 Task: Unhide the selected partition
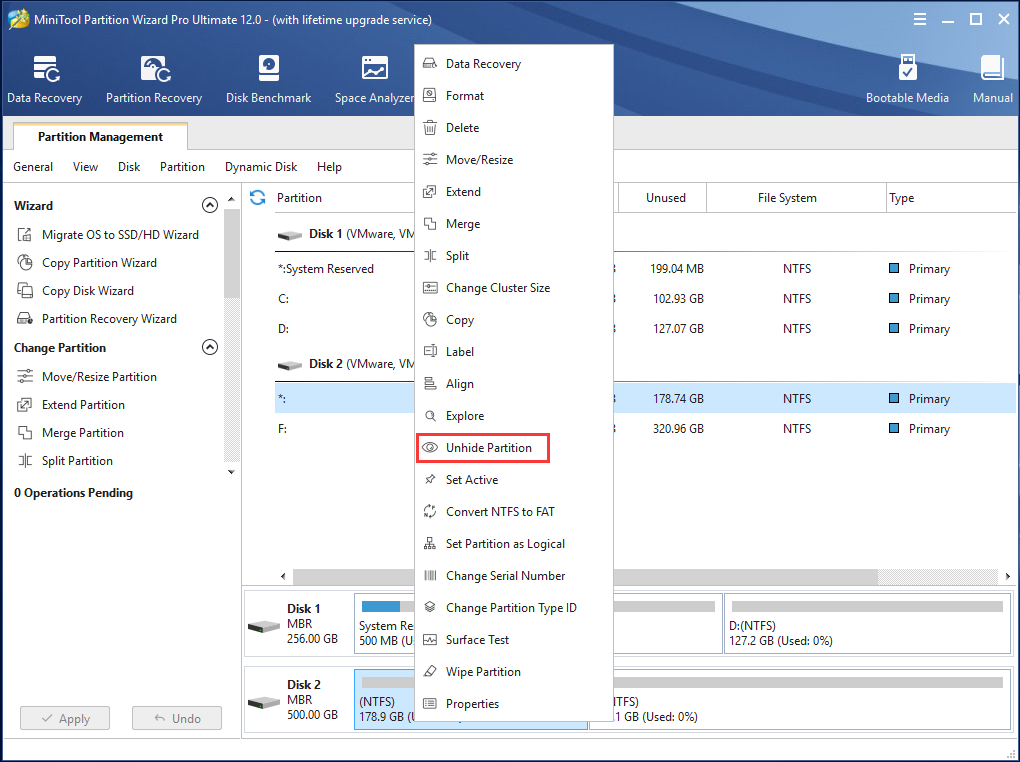(490, 447)
